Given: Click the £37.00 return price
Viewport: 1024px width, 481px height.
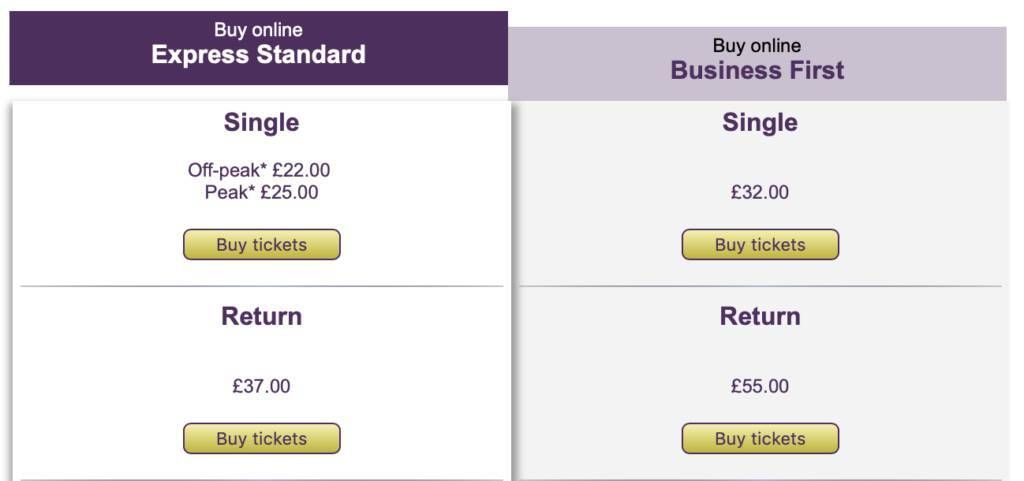Looking at the screenshot, I should (x=261, y=386).
